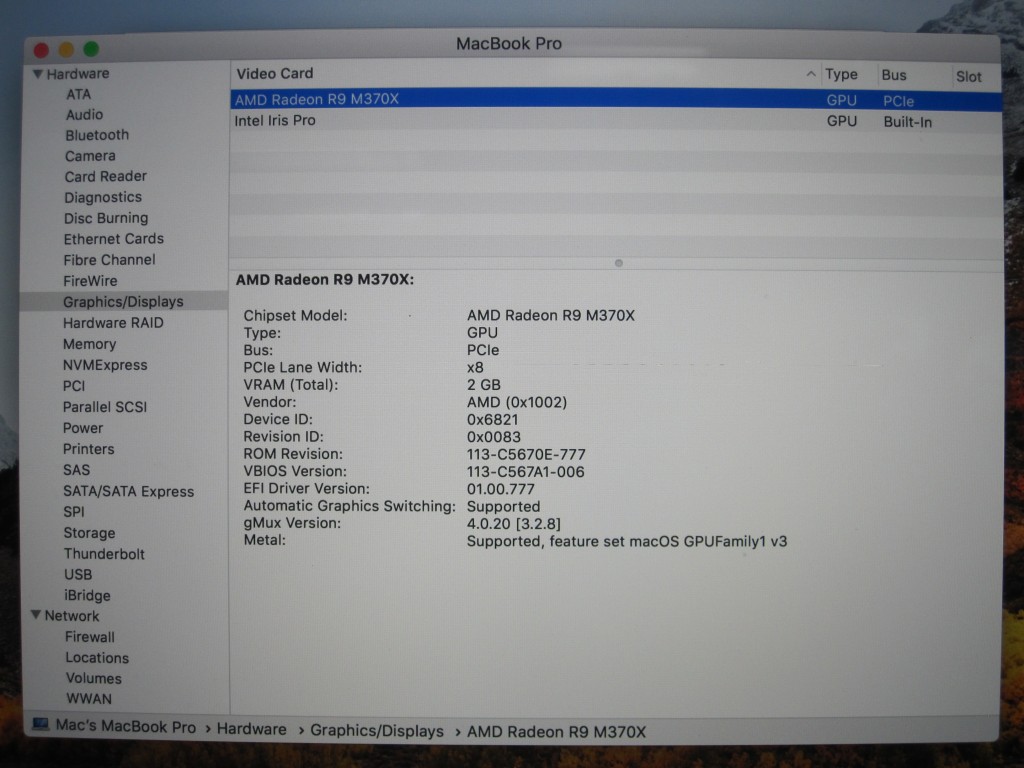Close the MacBook Pro window
1024x768 pixels.
[x=42, y=50]
